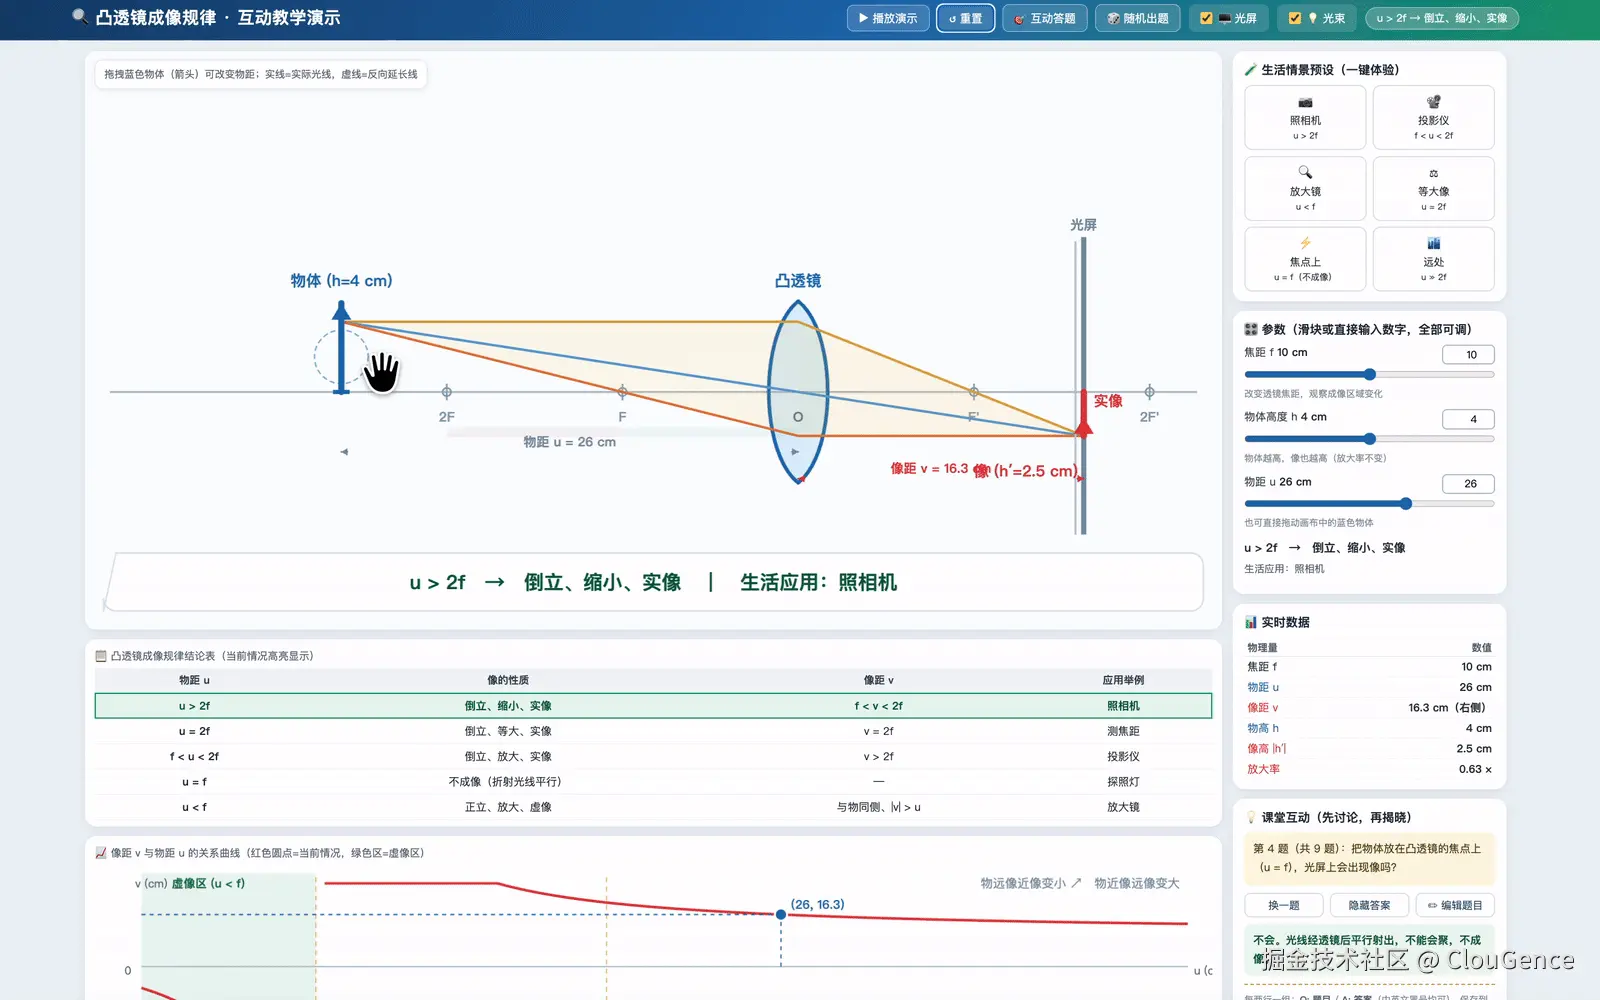Click the convex lens in the diagram
The image size is (1600, 1000).
pyautogui.click(x=798, y=392)
